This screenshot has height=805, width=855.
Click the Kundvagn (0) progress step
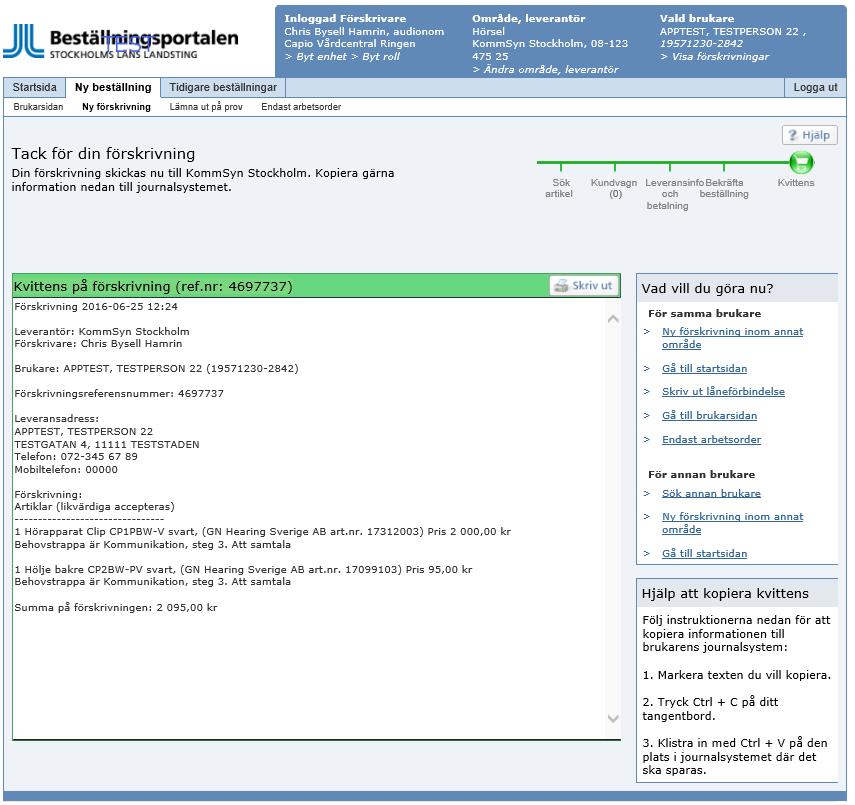(614, 188)
